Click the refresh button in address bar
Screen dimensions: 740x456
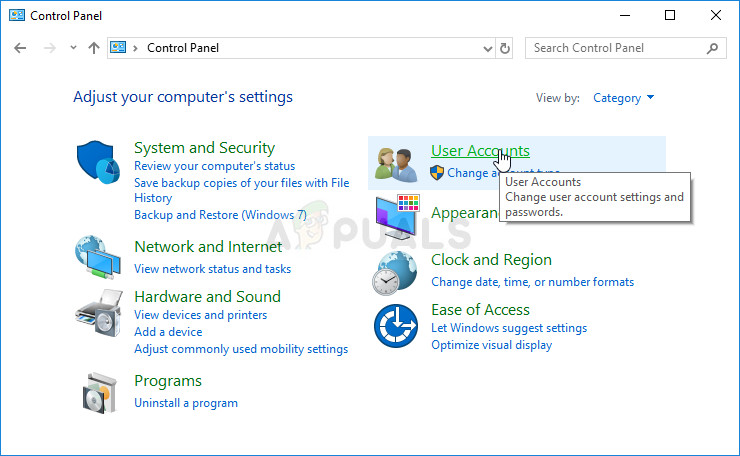click(x=505, y=48)
